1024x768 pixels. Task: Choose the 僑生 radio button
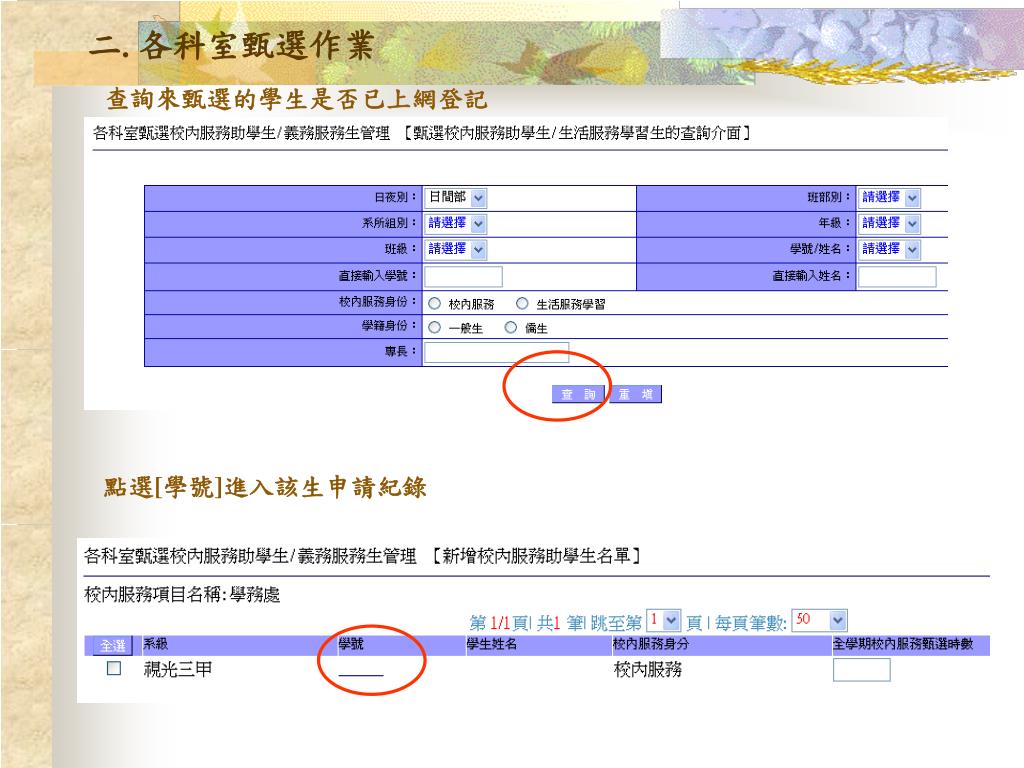click(x=511, y=328)
